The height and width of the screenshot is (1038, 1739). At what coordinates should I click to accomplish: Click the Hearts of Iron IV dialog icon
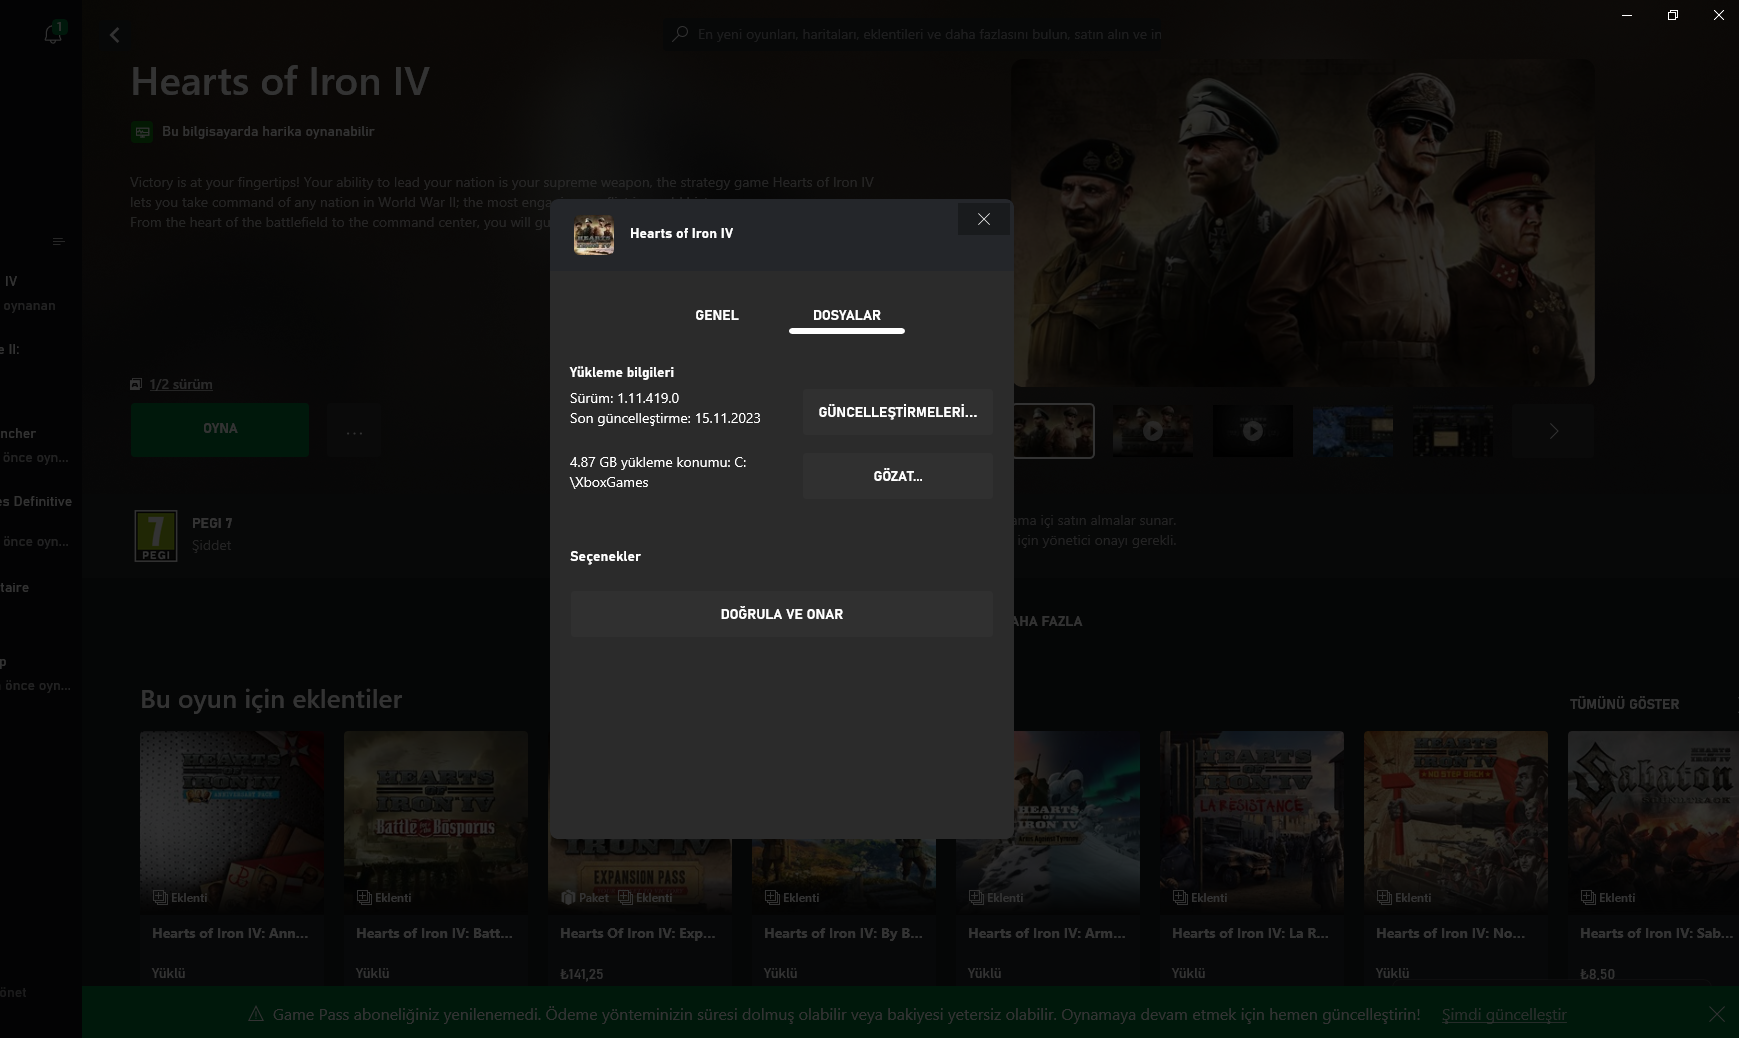pos(594,235)
